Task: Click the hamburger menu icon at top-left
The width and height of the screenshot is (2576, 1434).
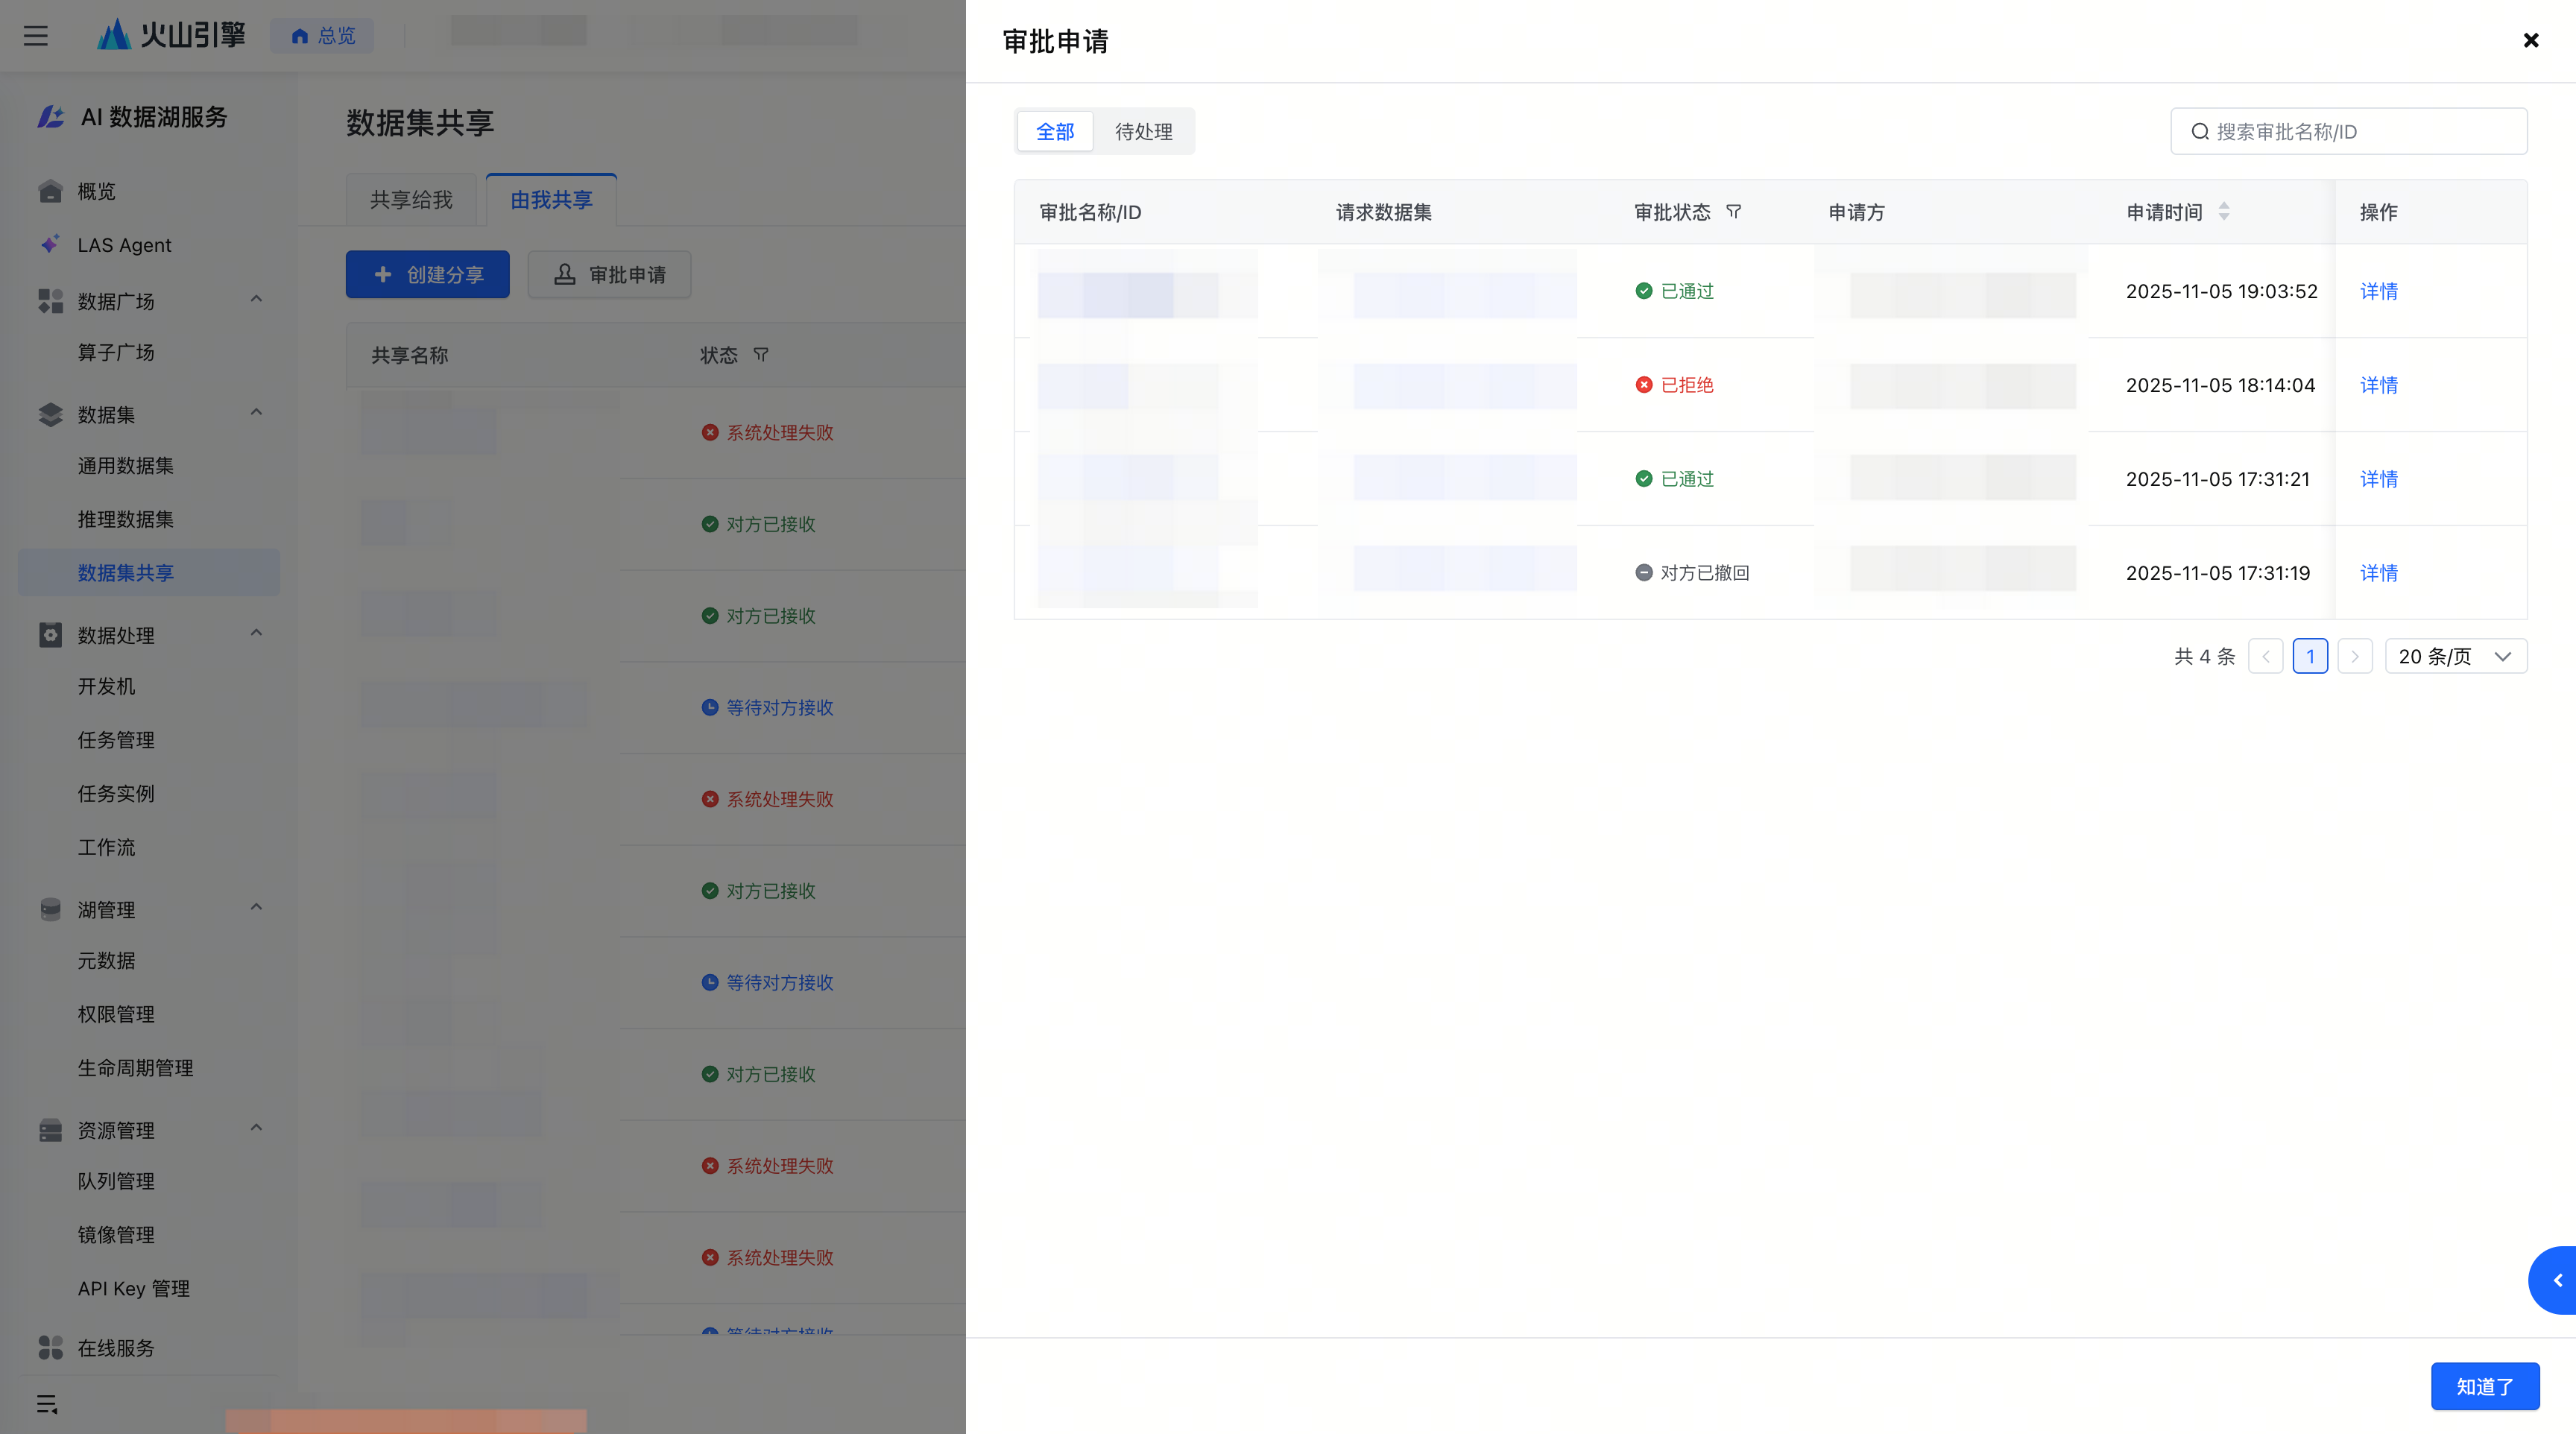Action: click(36, 36)
